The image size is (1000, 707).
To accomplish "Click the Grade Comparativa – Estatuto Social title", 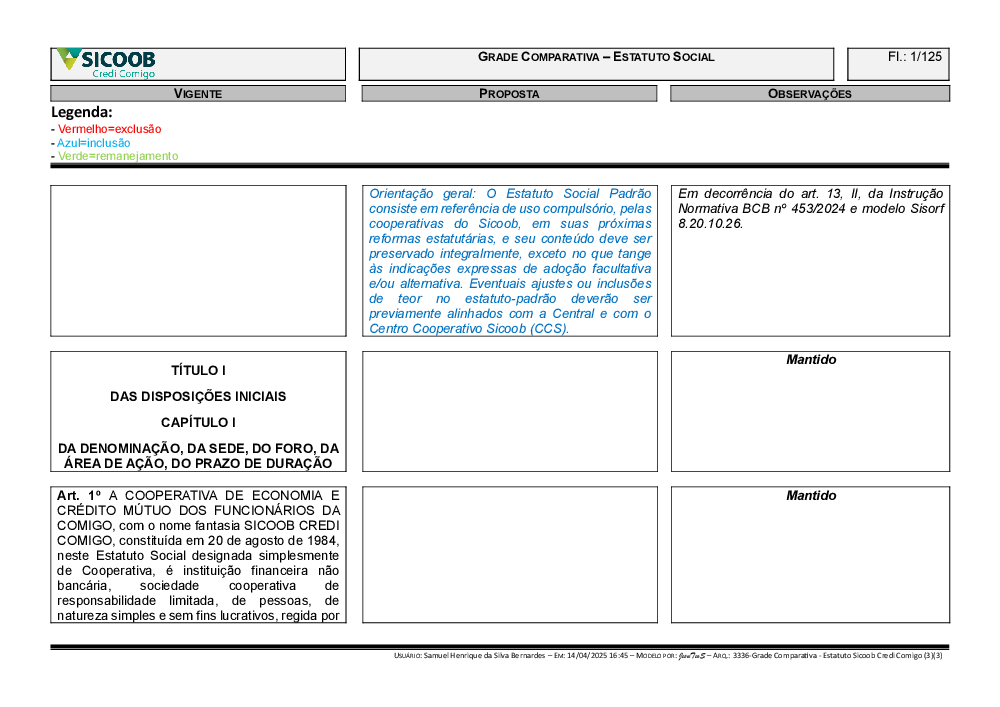I will pyautogui.click(x=596, y=57).
